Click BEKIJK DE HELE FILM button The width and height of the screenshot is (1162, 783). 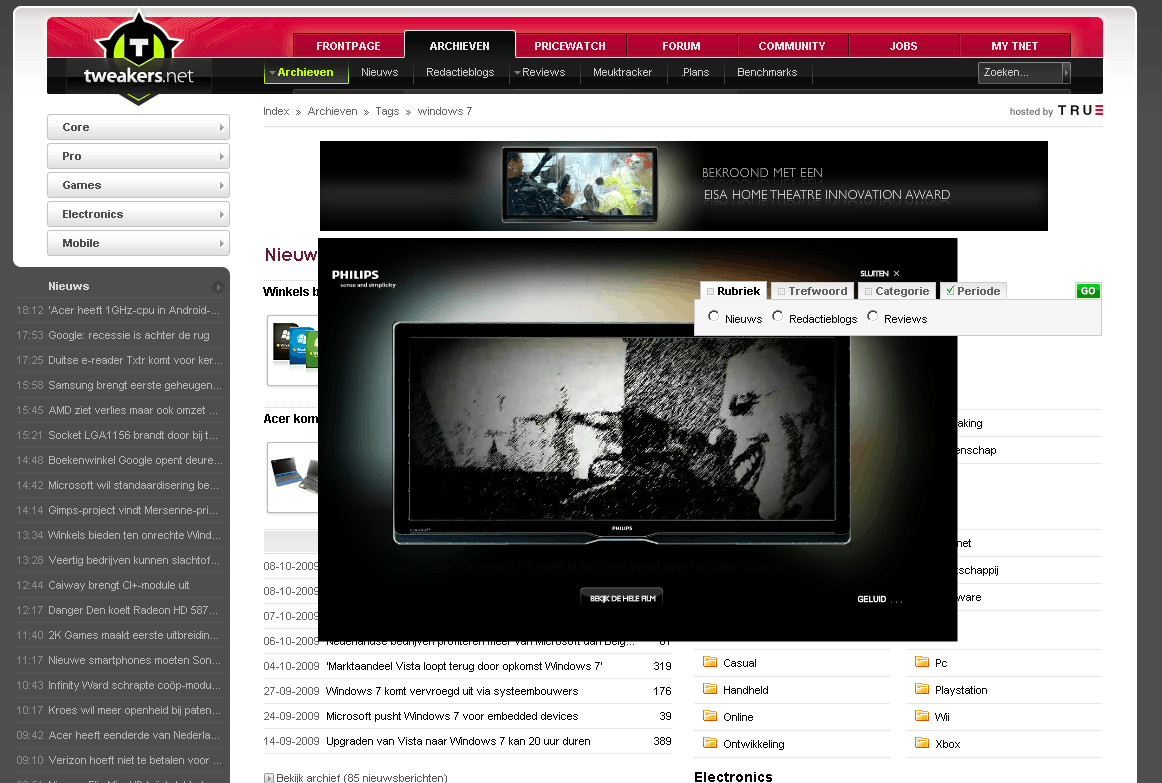[x=622, y=598]
